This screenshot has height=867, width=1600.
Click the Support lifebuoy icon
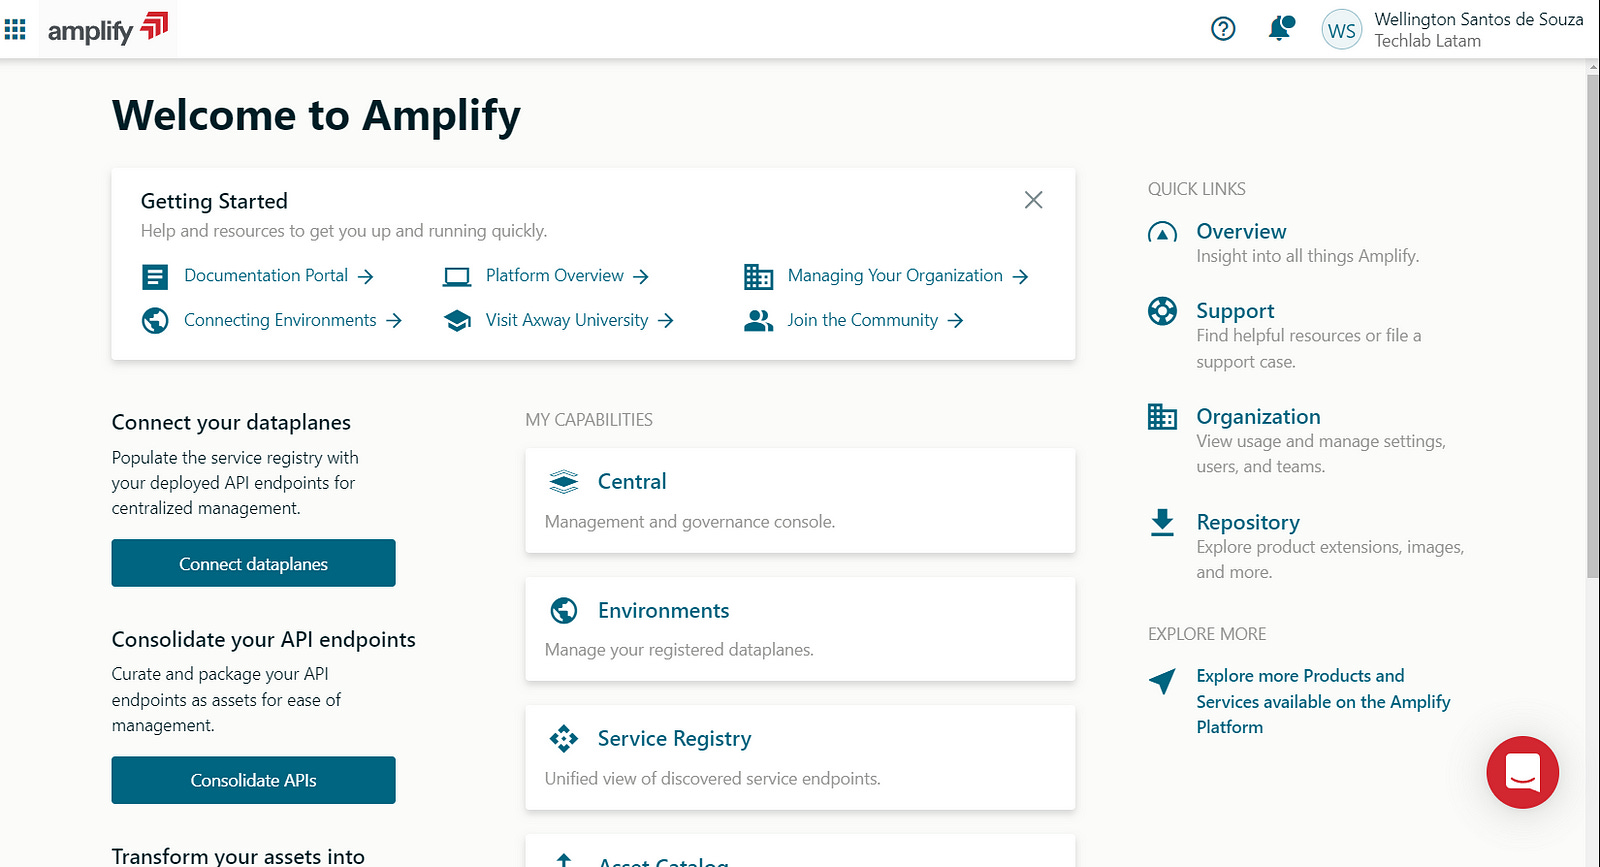tap(1162, 311)
